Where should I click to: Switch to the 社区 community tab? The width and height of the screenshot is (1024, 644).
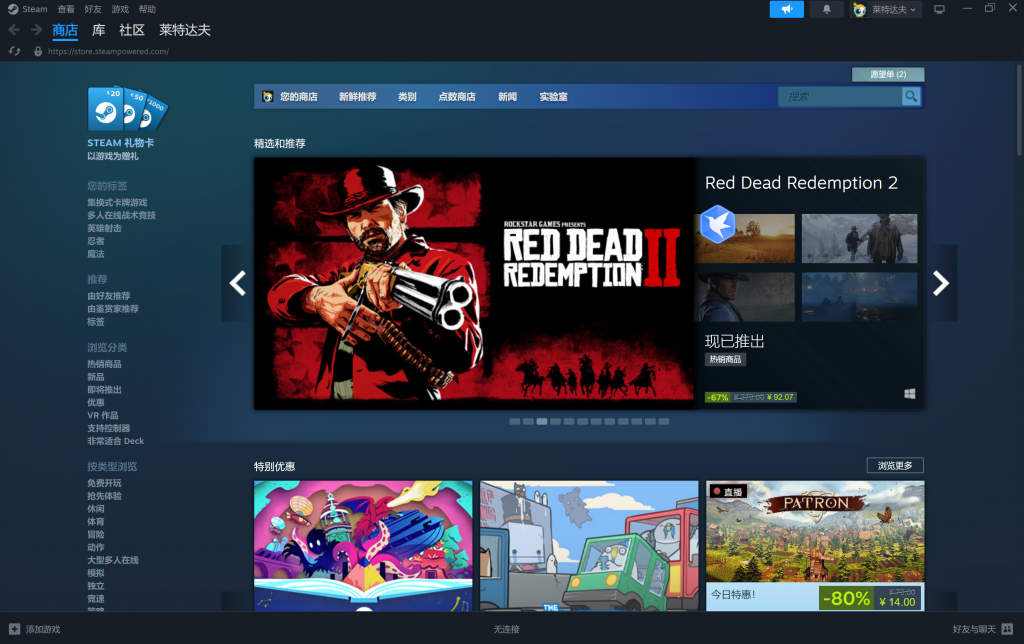tap(132, 30)
